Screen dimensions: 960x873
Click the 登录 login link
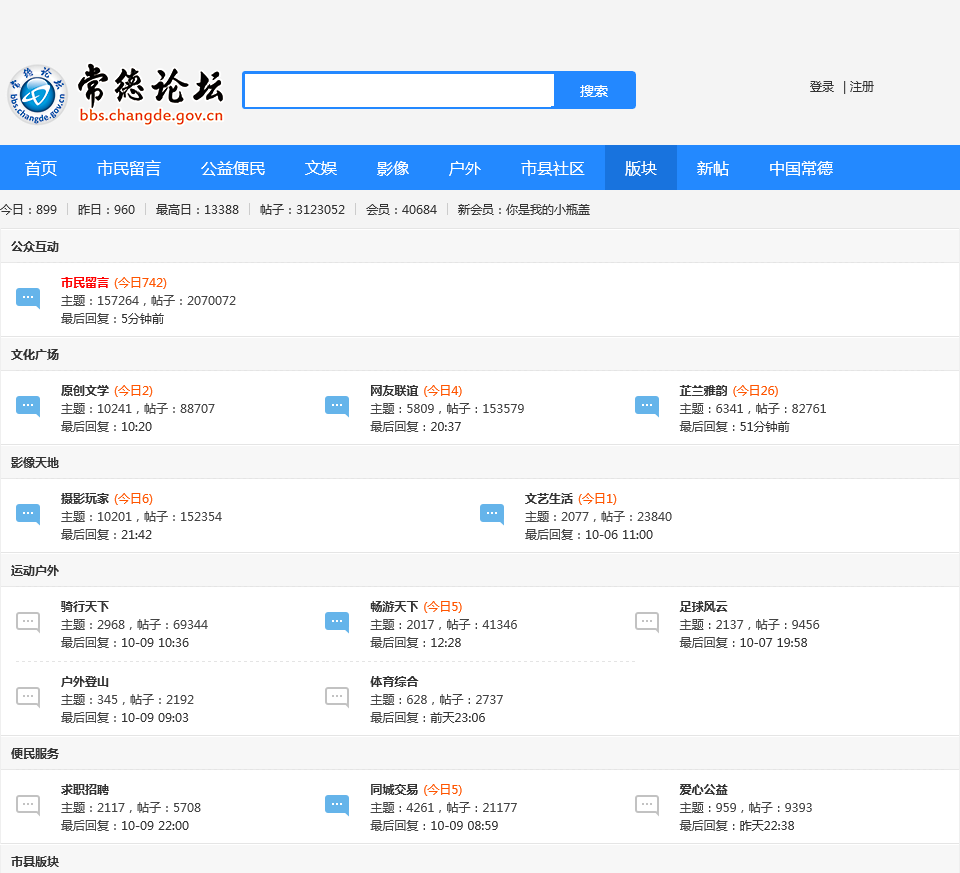click(x=822, y=87)
